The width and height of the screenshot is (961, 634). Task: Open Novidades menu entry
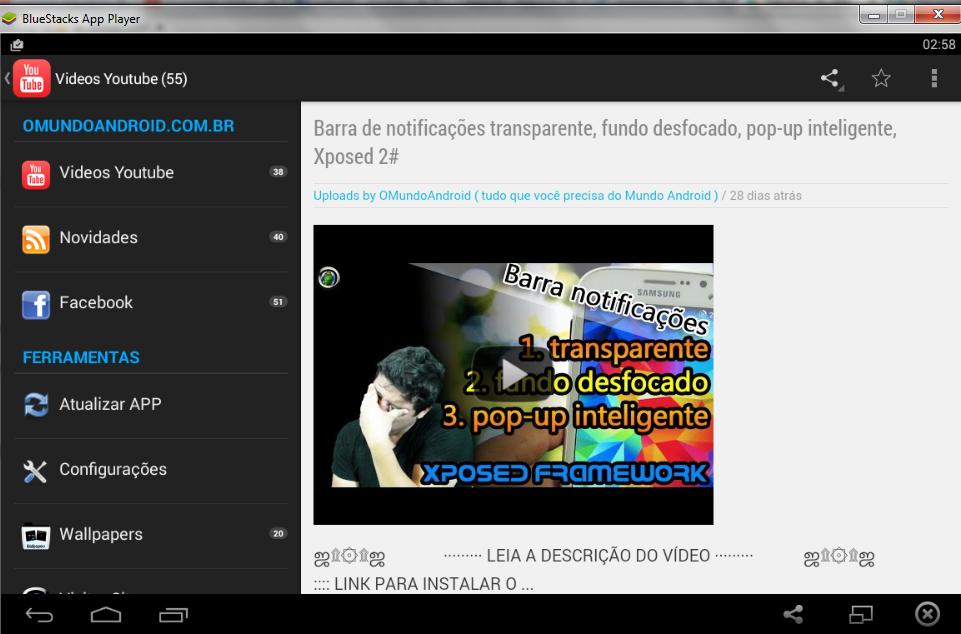[x=151, y=238]
